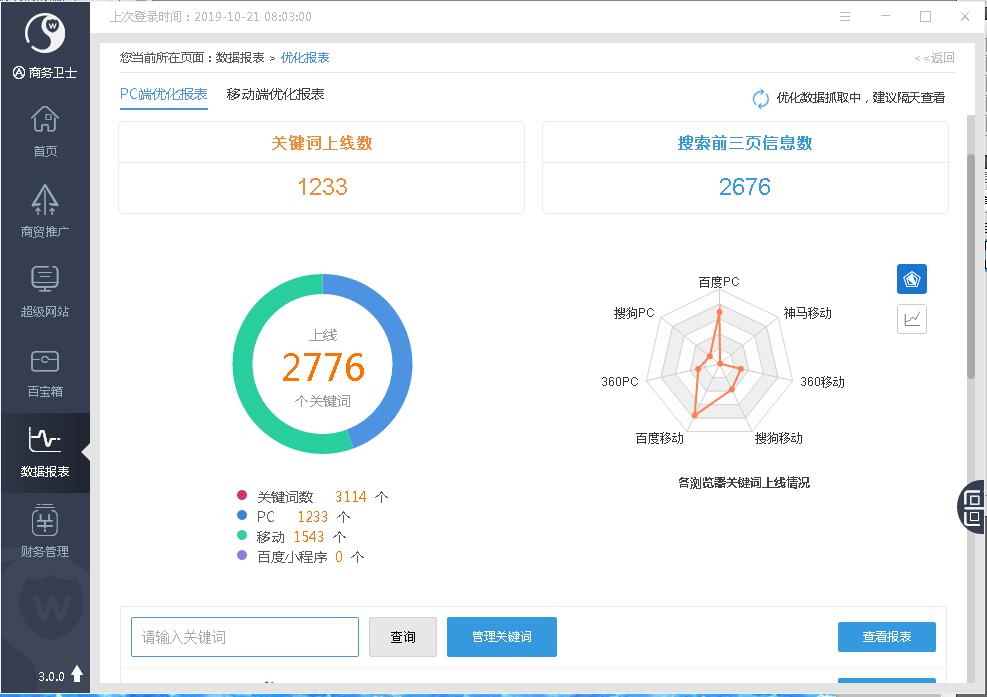This screenshot has height=697, width=987.
Task: Switch to radar chart view icon
Action: coord(911,279)
